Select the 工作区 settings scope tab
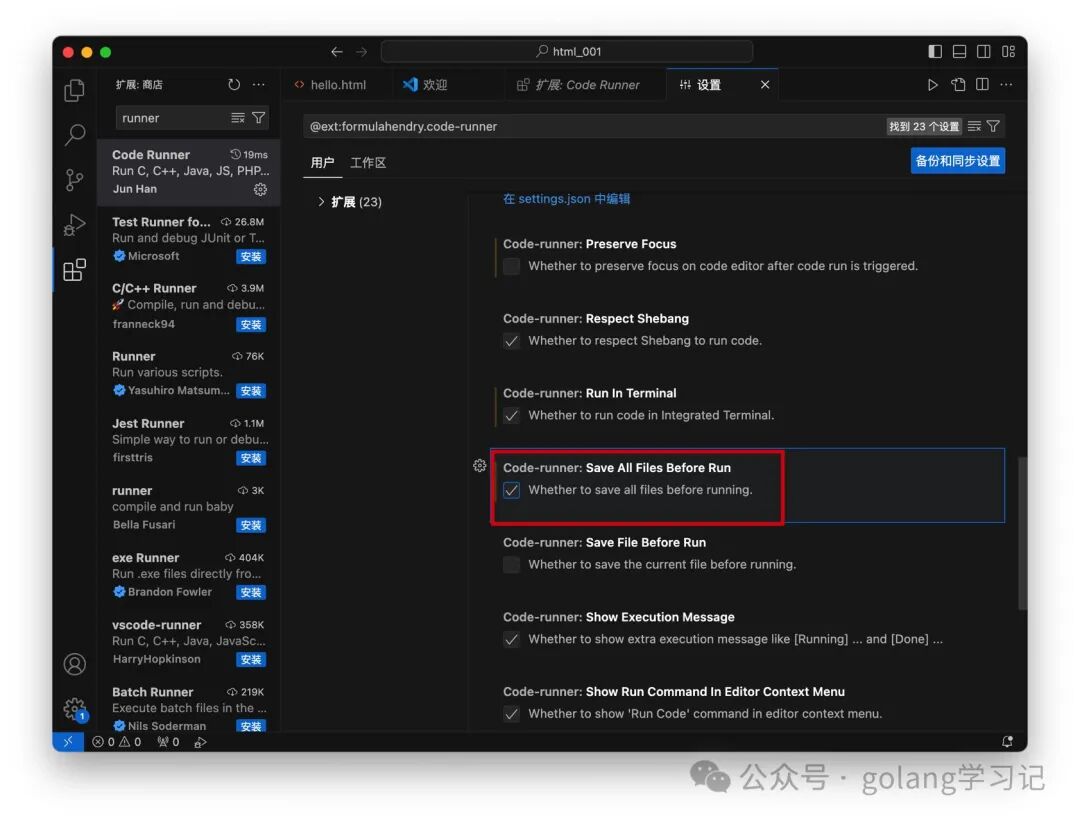This screenshot has height=821, width=1080. pyautogui.click(x=368, y=163)
